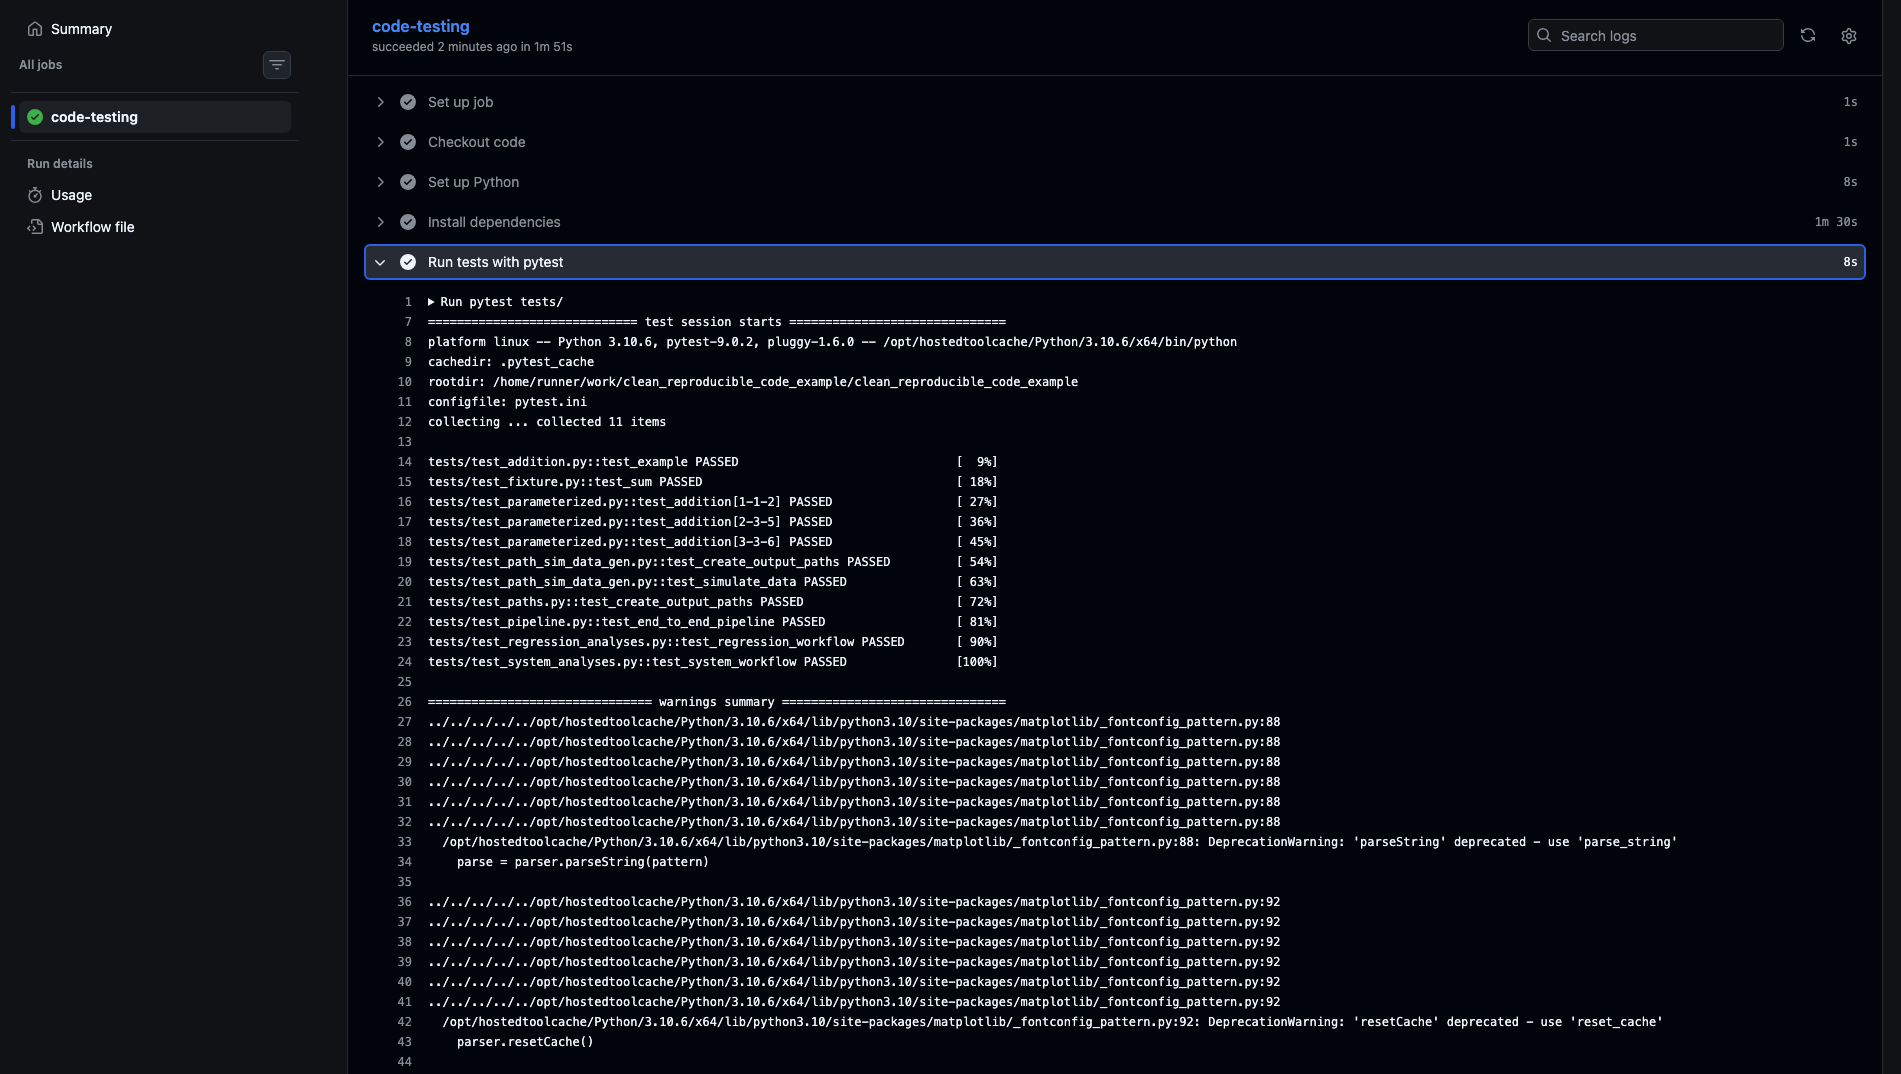Click test_end_to_end_pipeline PASSED line
This screenshot has height=1074, width=1901.
click(x=626, y=622)
